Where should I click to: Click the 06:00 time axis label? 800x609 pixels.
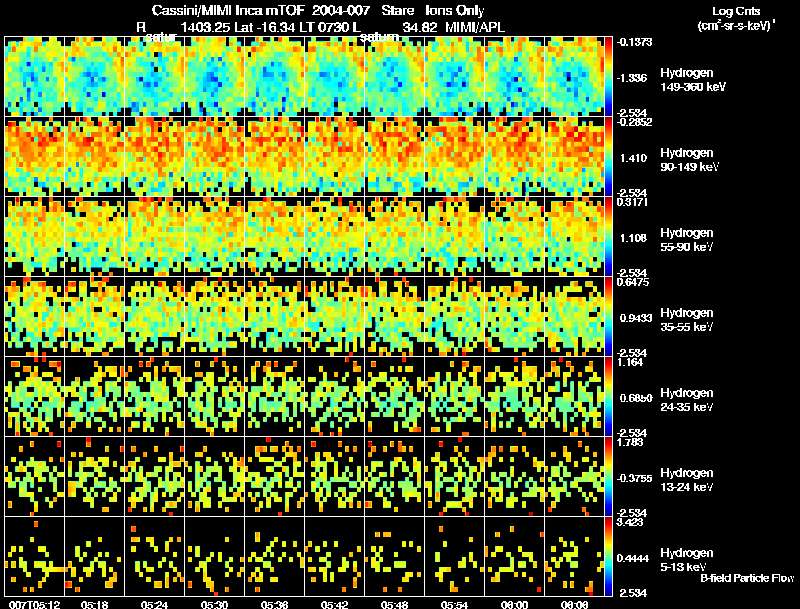[x=514, y=605]
